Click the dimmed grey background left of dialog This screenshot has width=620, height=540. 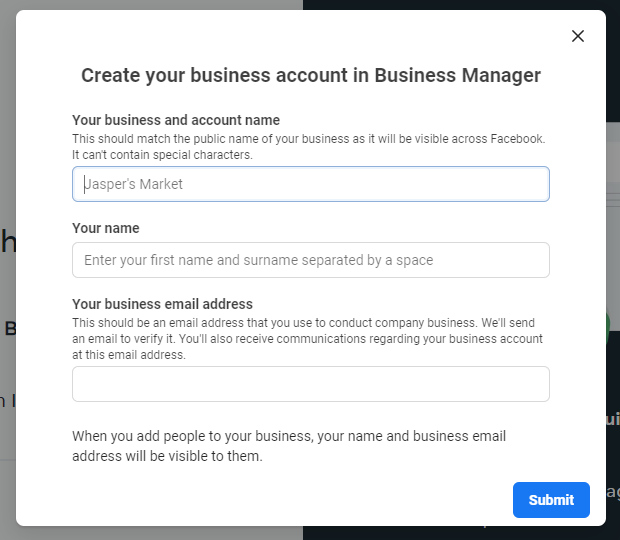7,300
